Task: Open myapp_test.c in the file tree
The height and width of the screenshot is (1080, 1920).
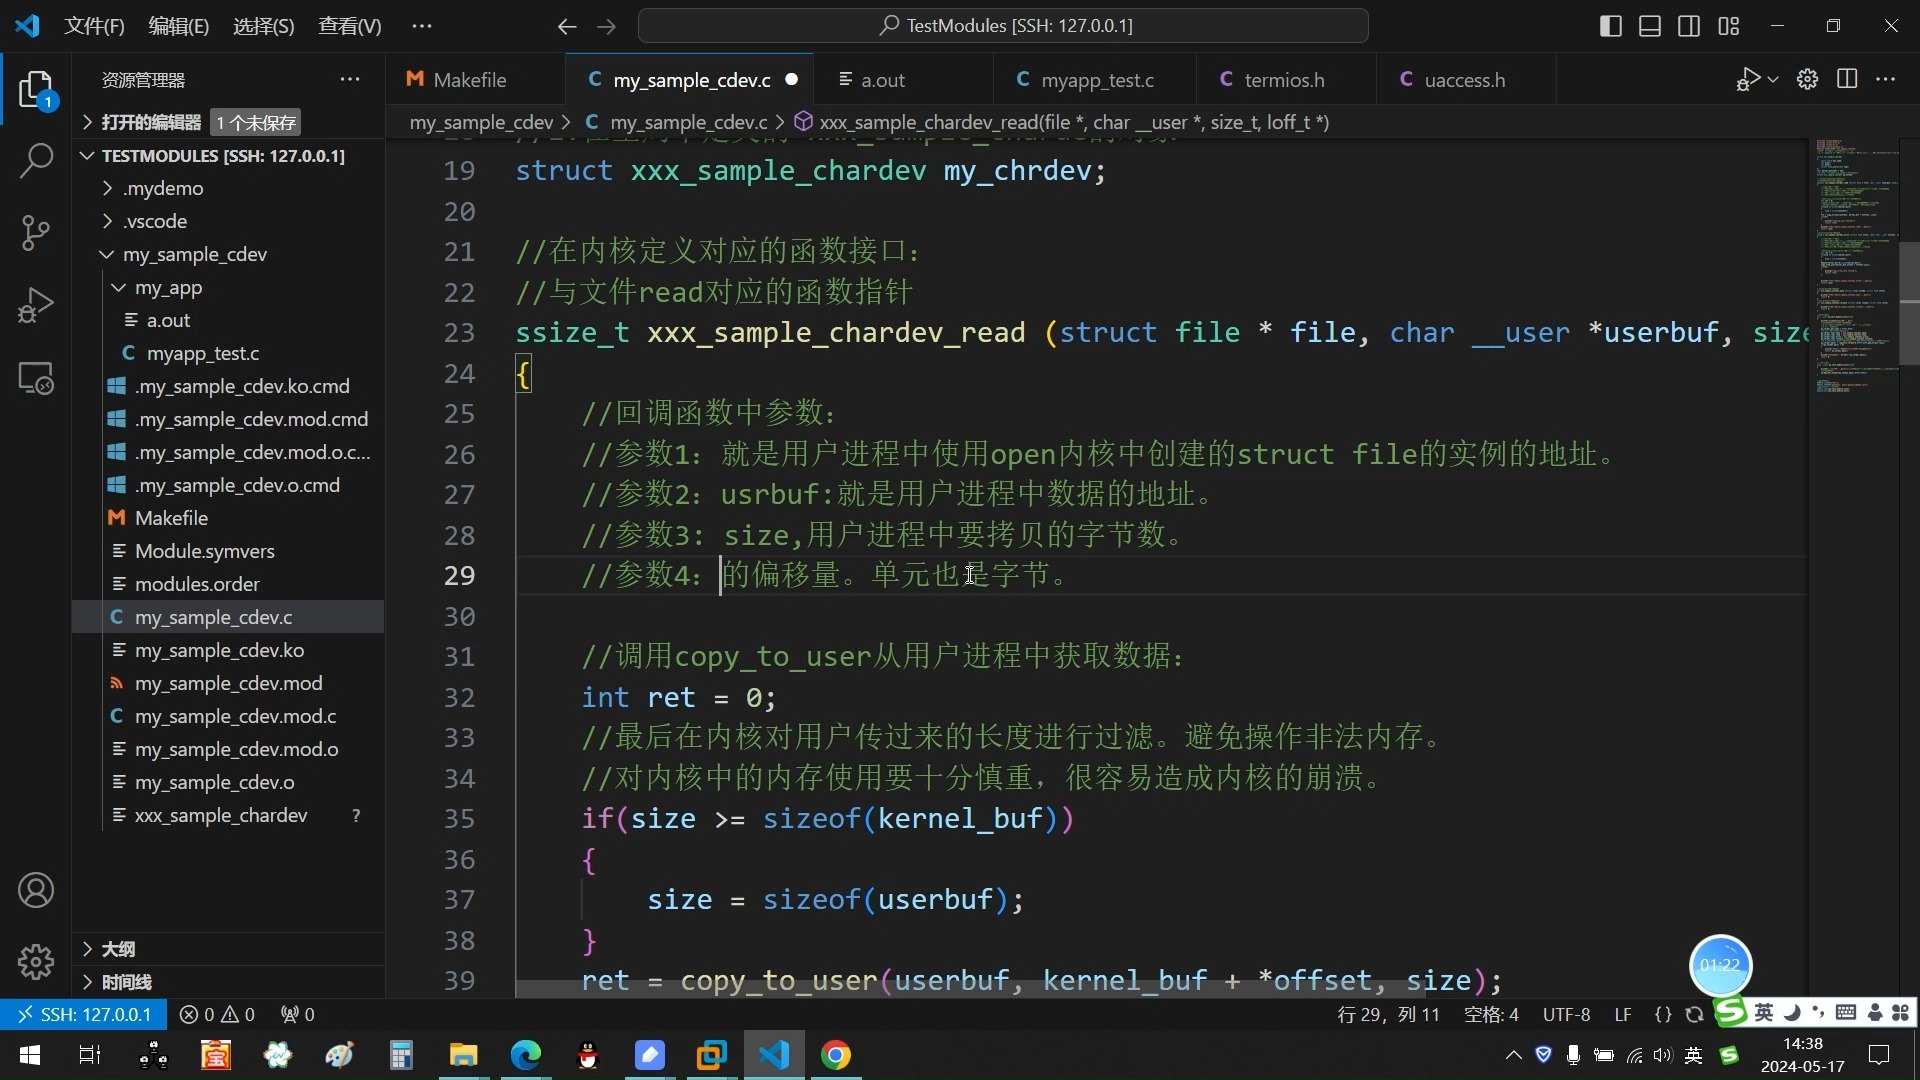Action: 230,353
